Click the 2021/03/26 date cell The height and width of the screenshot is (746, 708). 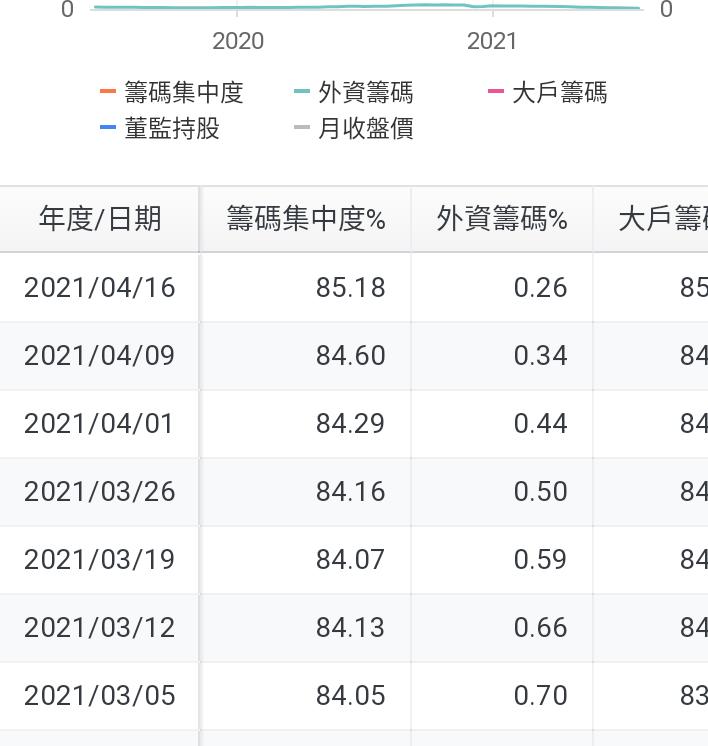coord(100,492)
